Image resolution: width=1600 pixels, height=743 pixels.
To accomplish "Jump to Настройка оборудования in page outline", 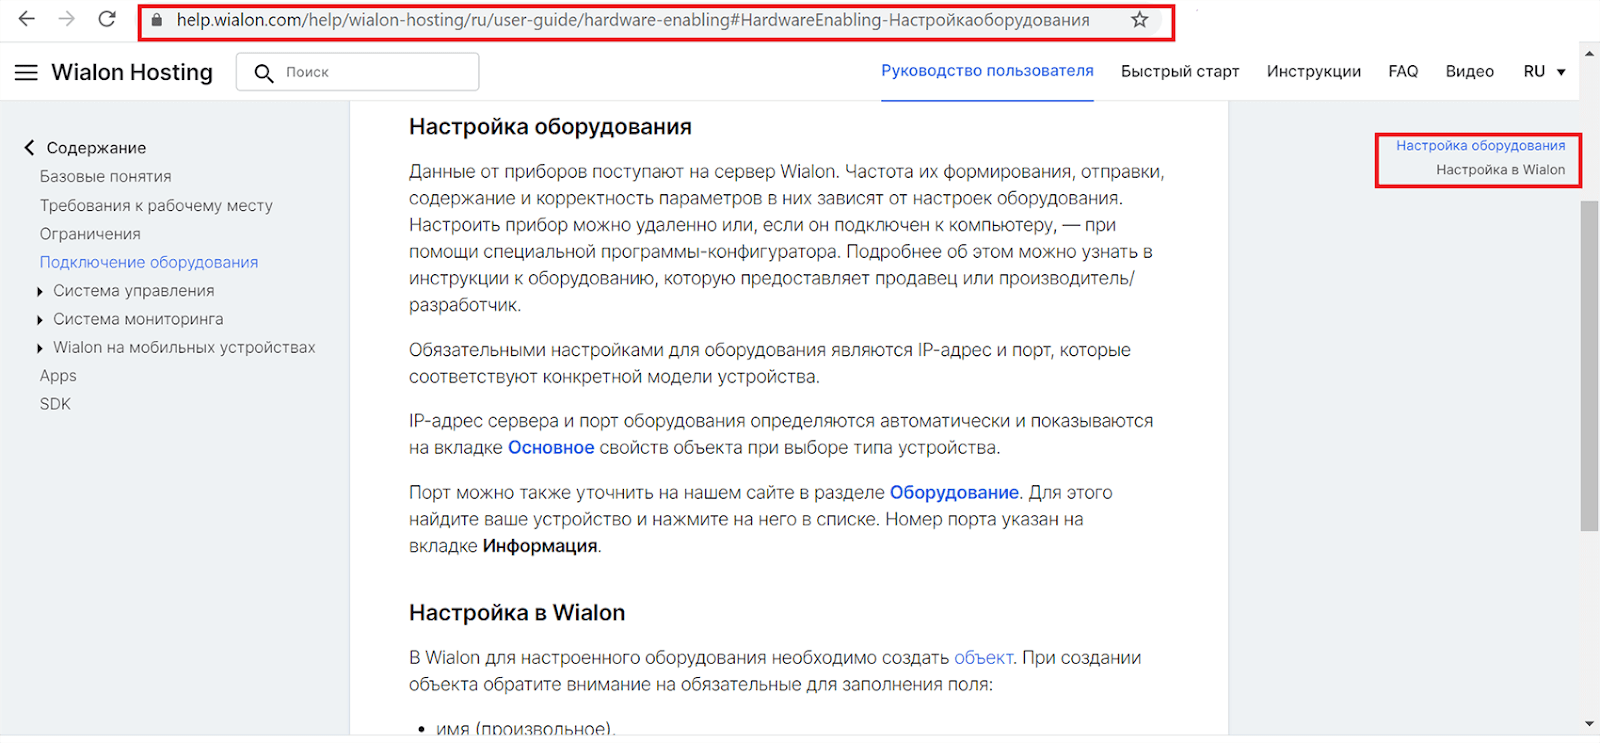I will 1480,146.
